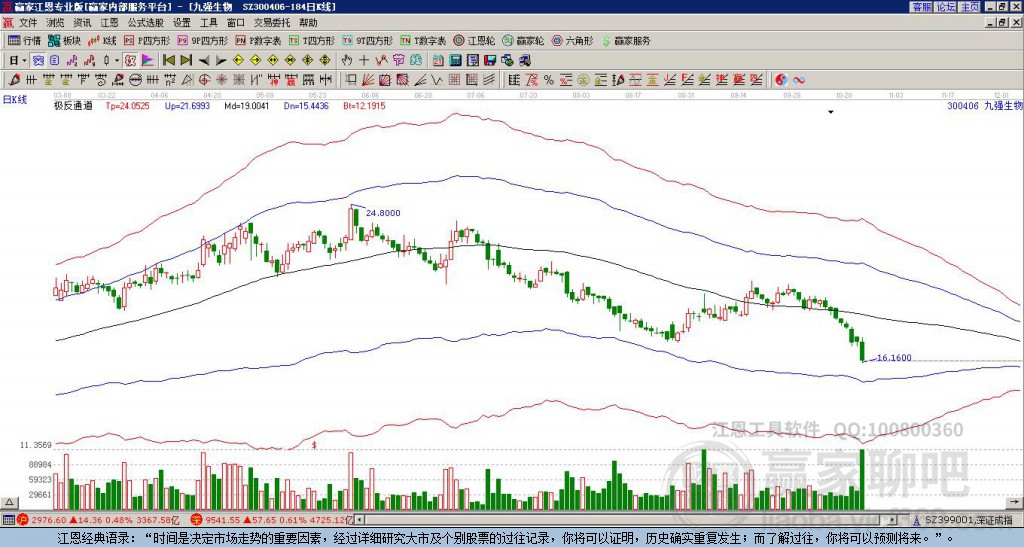The width and height of the screenshot is (1024, 548).
Task: Click the colorful flag chart icon
Action: tap(148, 60)
